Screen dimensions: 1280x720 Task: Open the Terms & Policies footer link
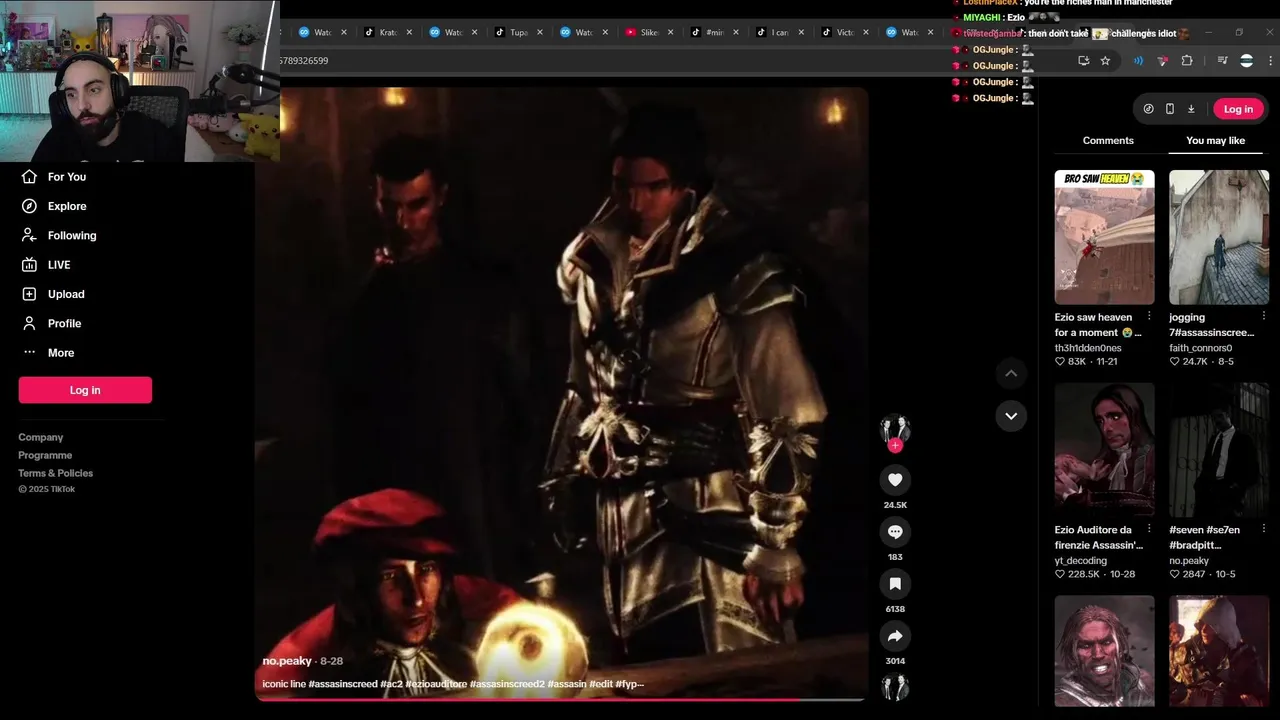point(55,473)
